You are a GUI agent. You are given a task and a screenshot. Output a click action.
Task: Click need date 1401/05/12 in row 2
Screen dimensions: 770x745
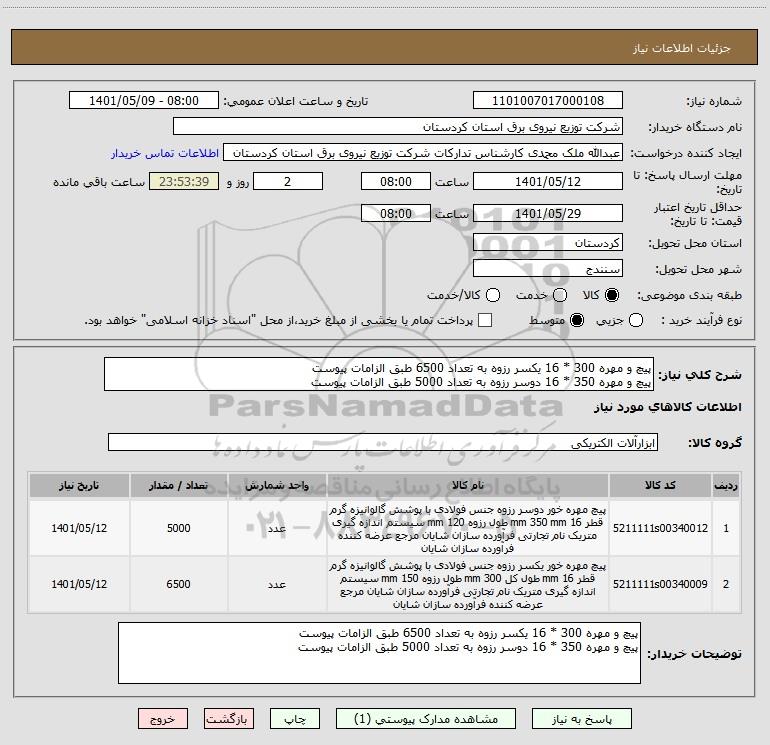point(79,584)
